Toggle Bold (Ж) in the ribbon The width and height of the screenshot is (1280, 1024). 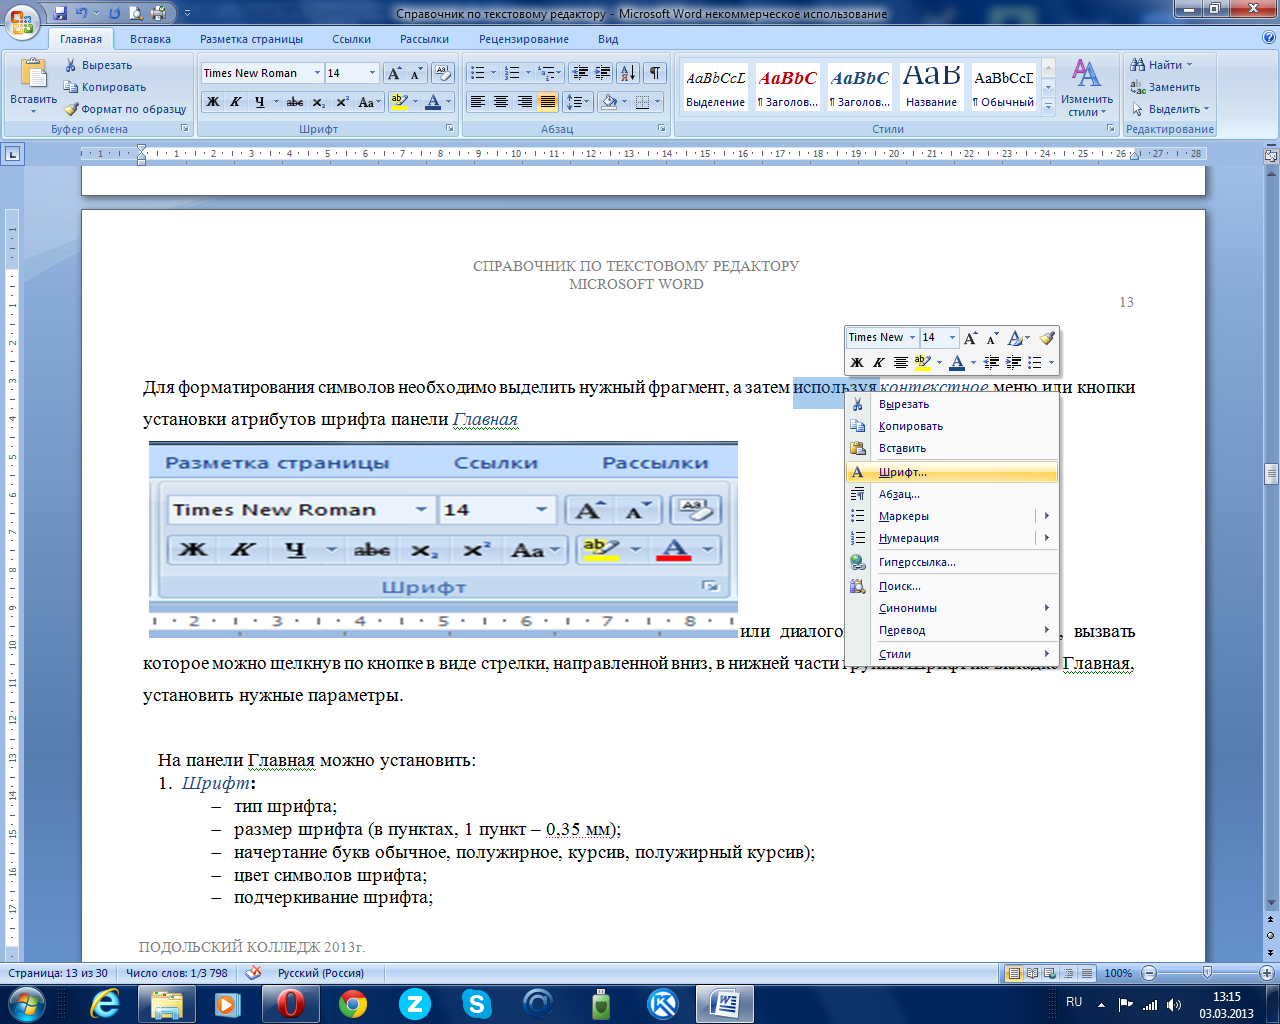212,102
